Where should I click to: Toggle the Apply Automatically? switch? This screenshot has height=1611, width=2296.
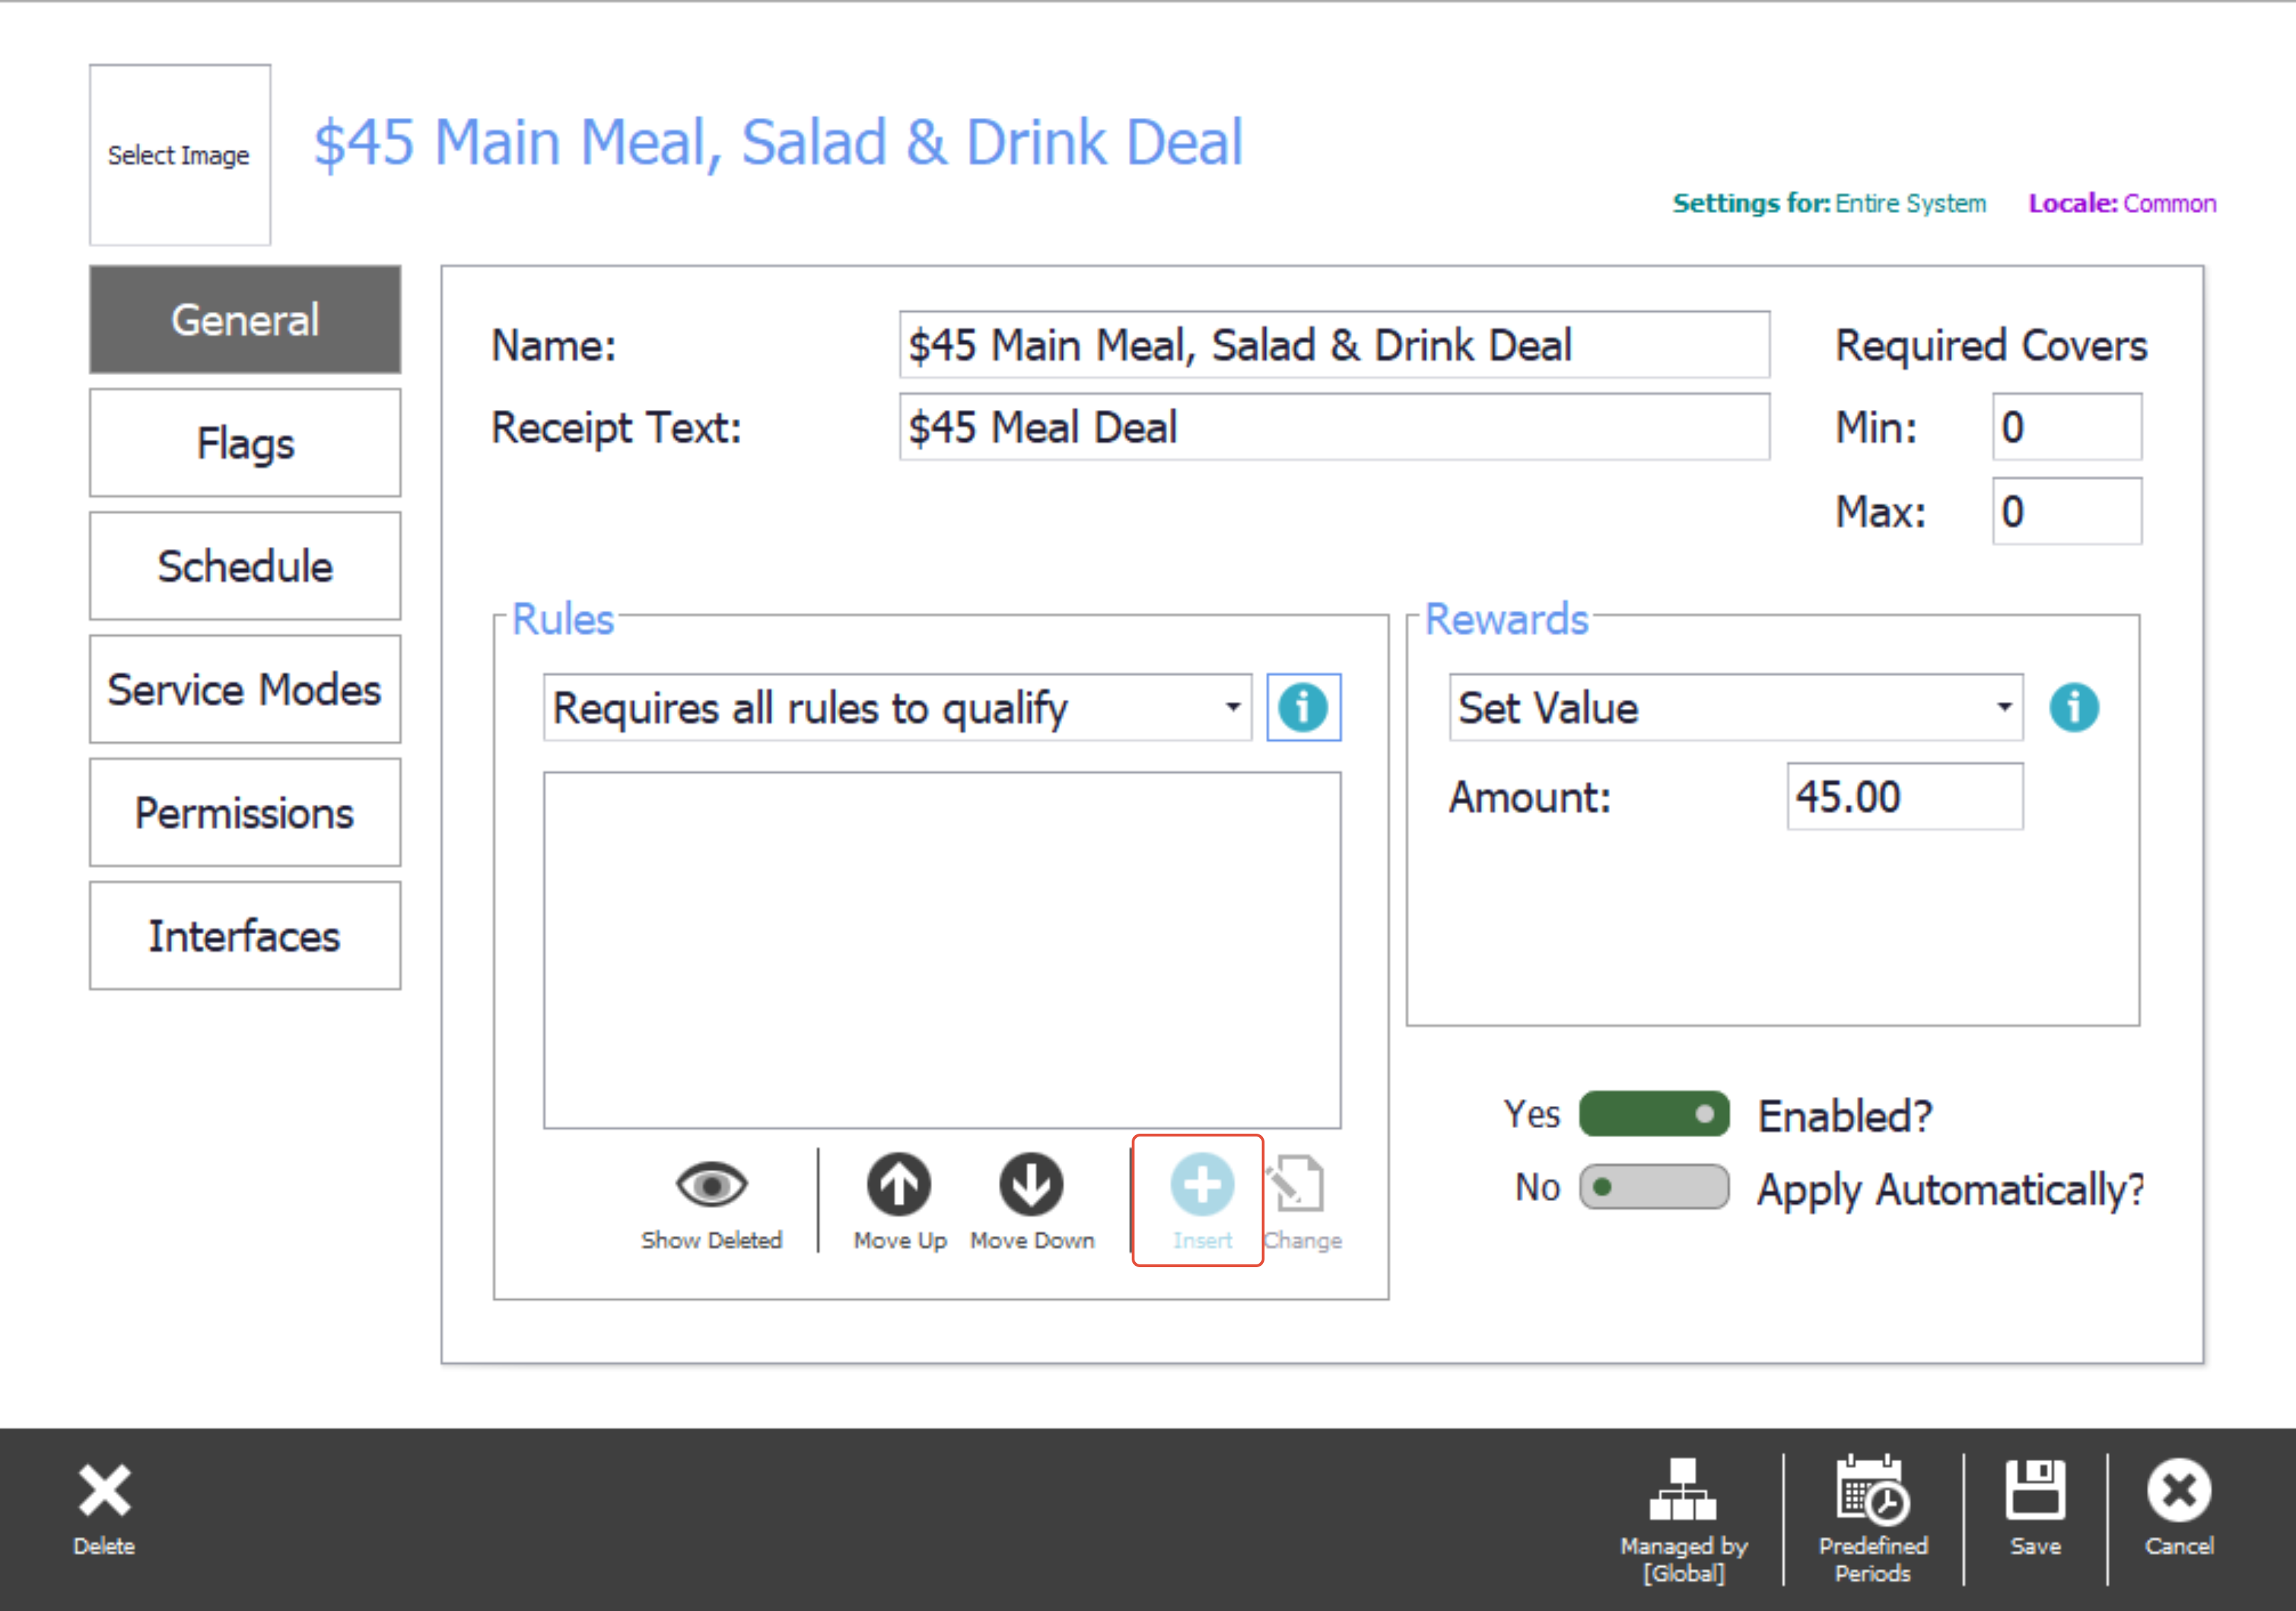(1654, 1187)
